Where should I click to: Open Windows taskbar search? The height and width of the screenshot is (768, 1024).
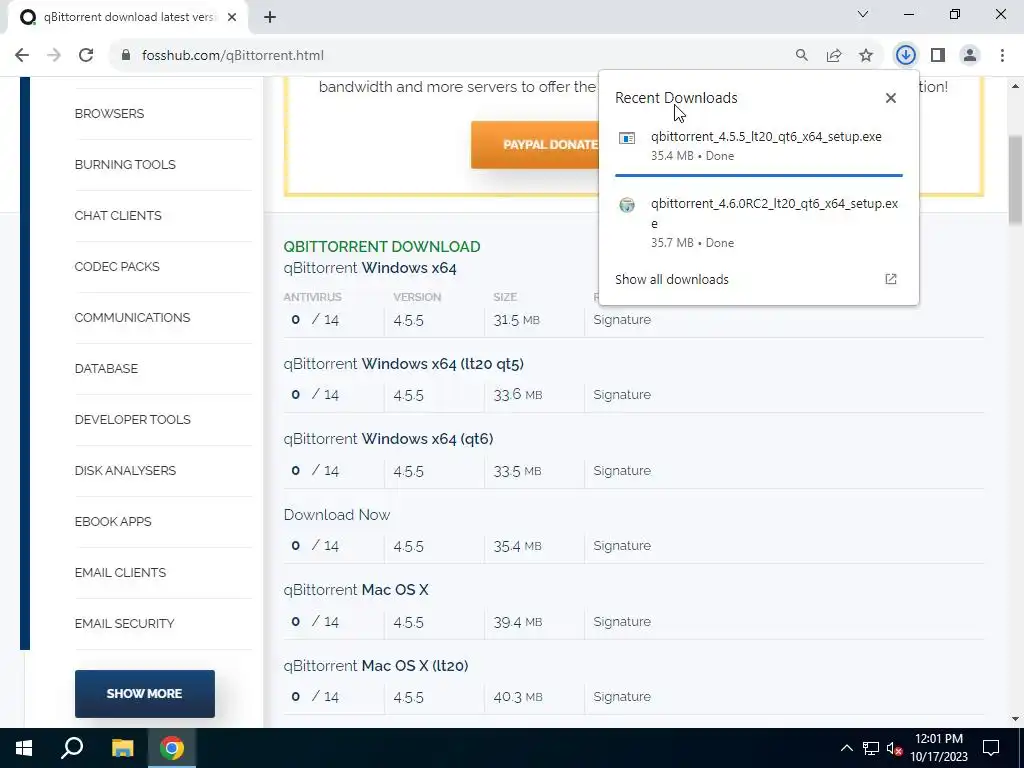tap(72, 748)
